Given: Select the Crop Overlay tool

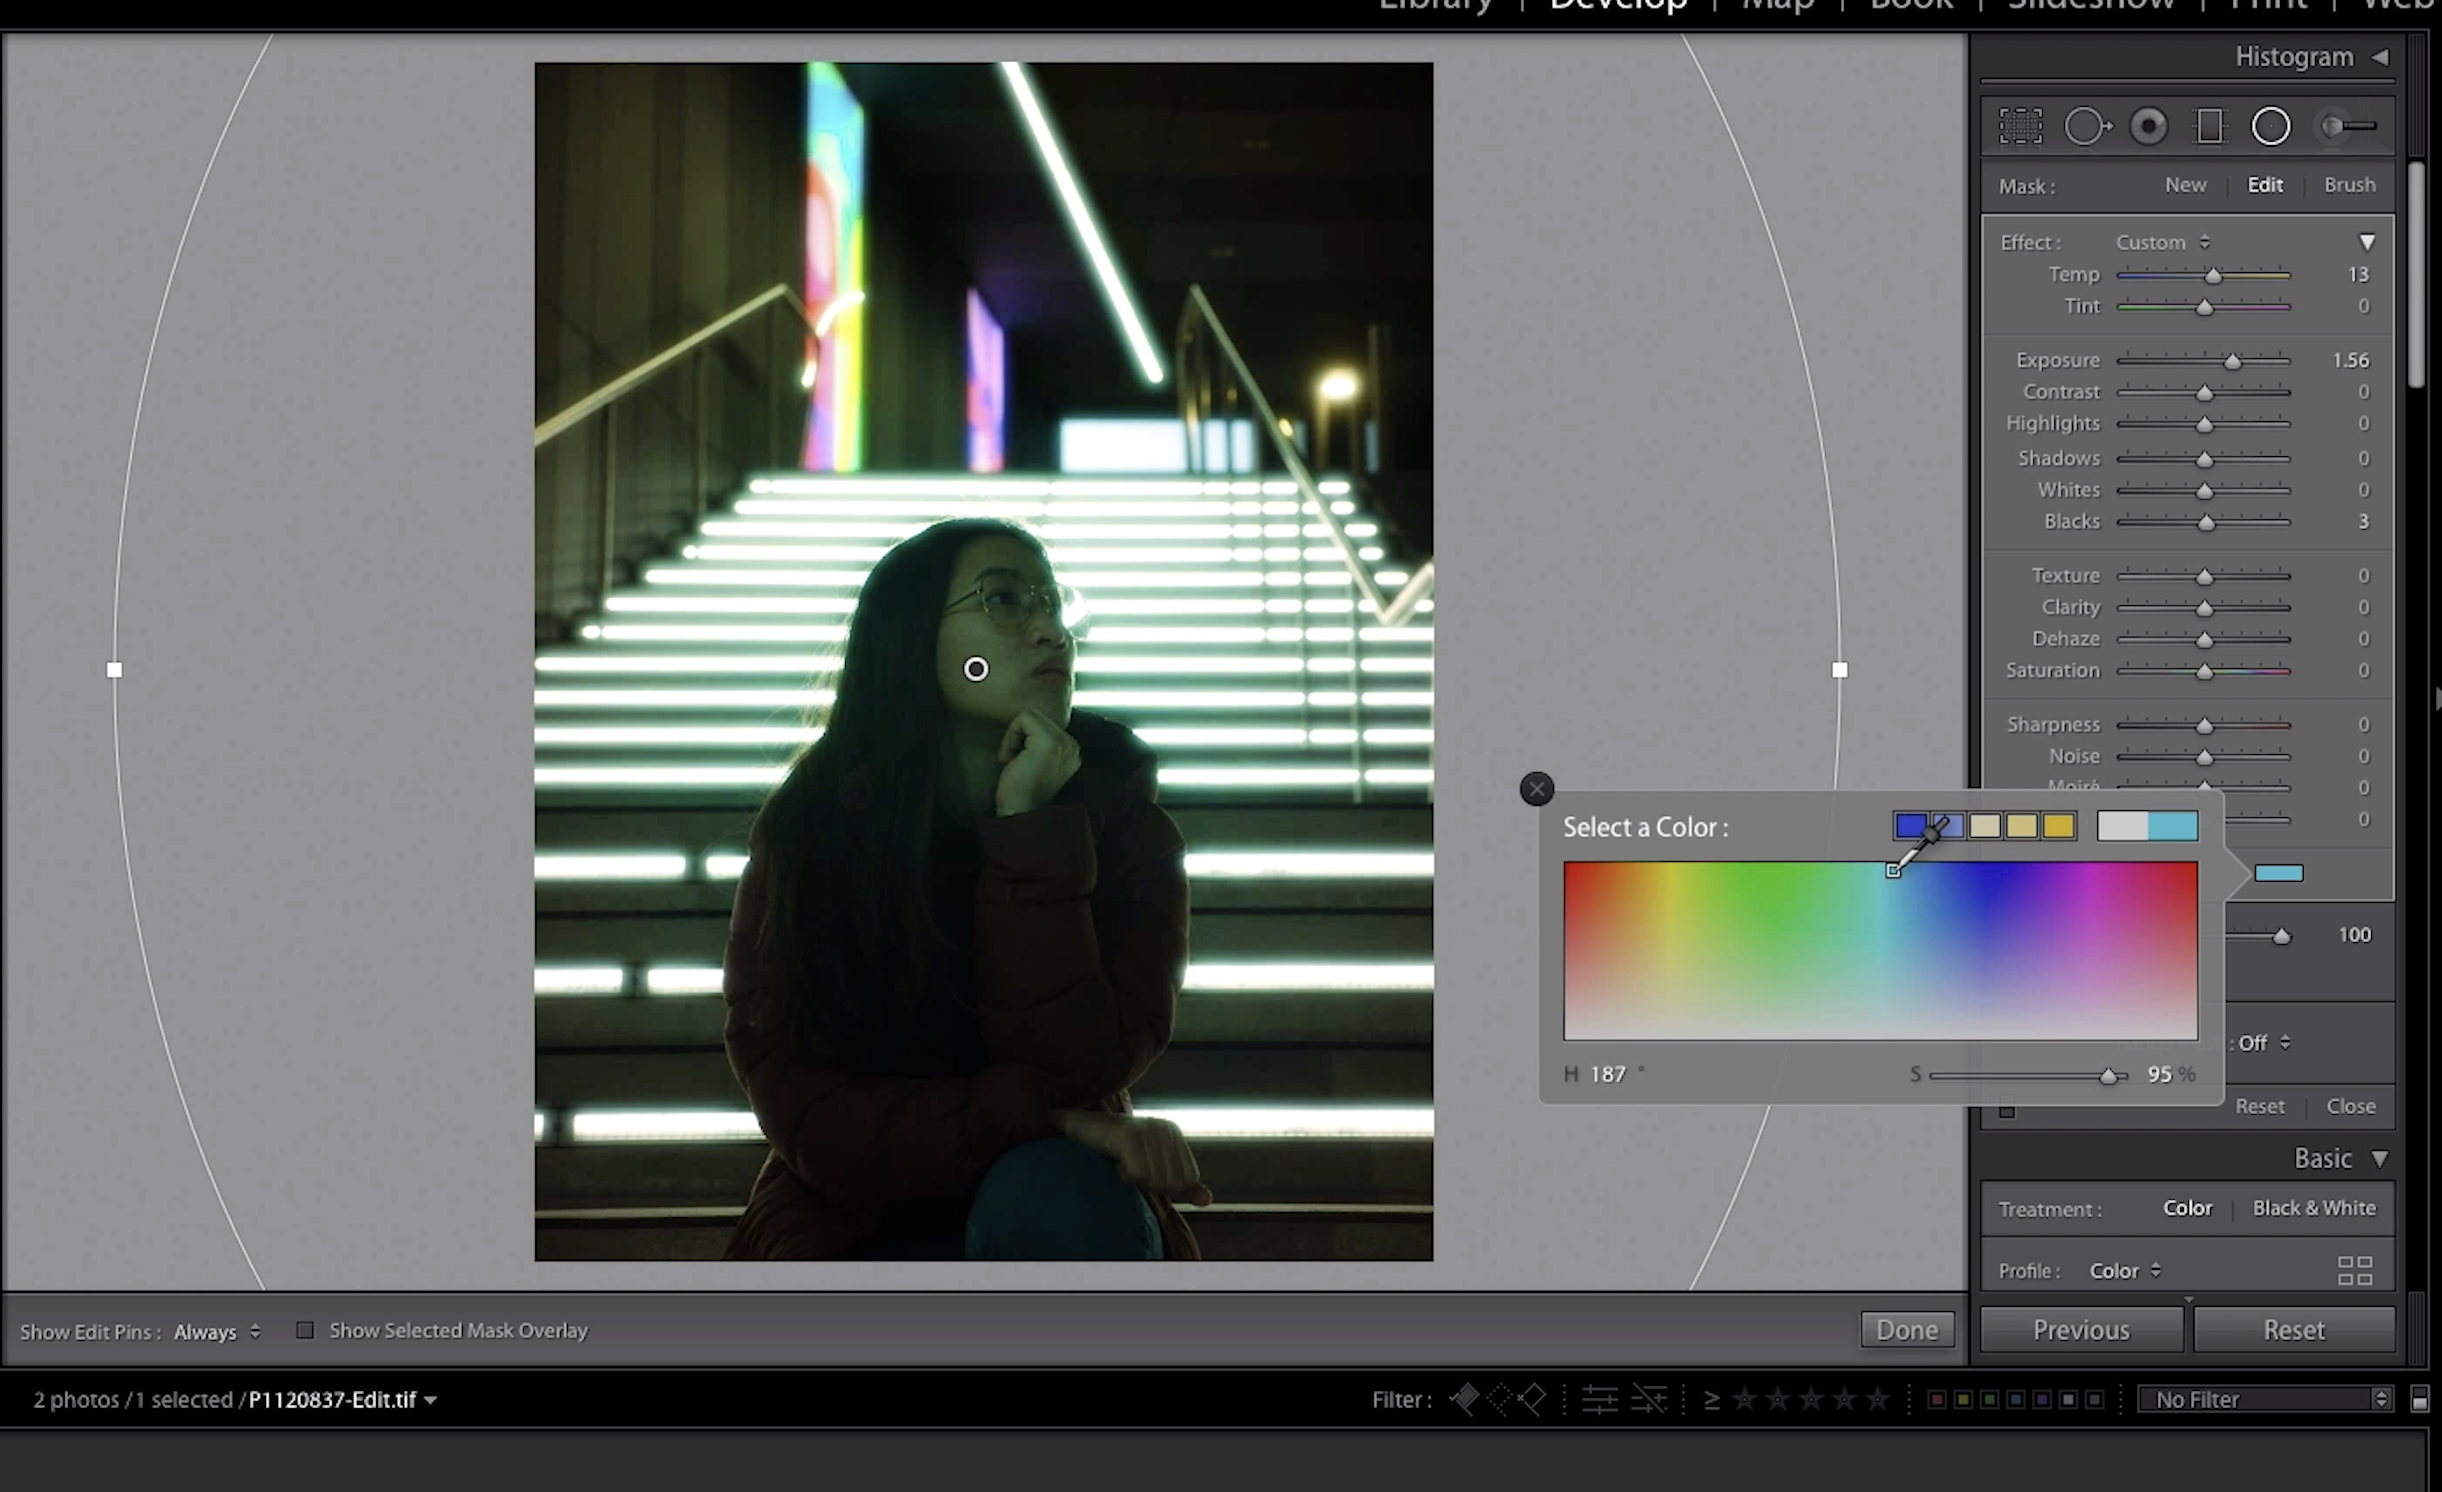Looking at the screenshot, I should 2020,127.
